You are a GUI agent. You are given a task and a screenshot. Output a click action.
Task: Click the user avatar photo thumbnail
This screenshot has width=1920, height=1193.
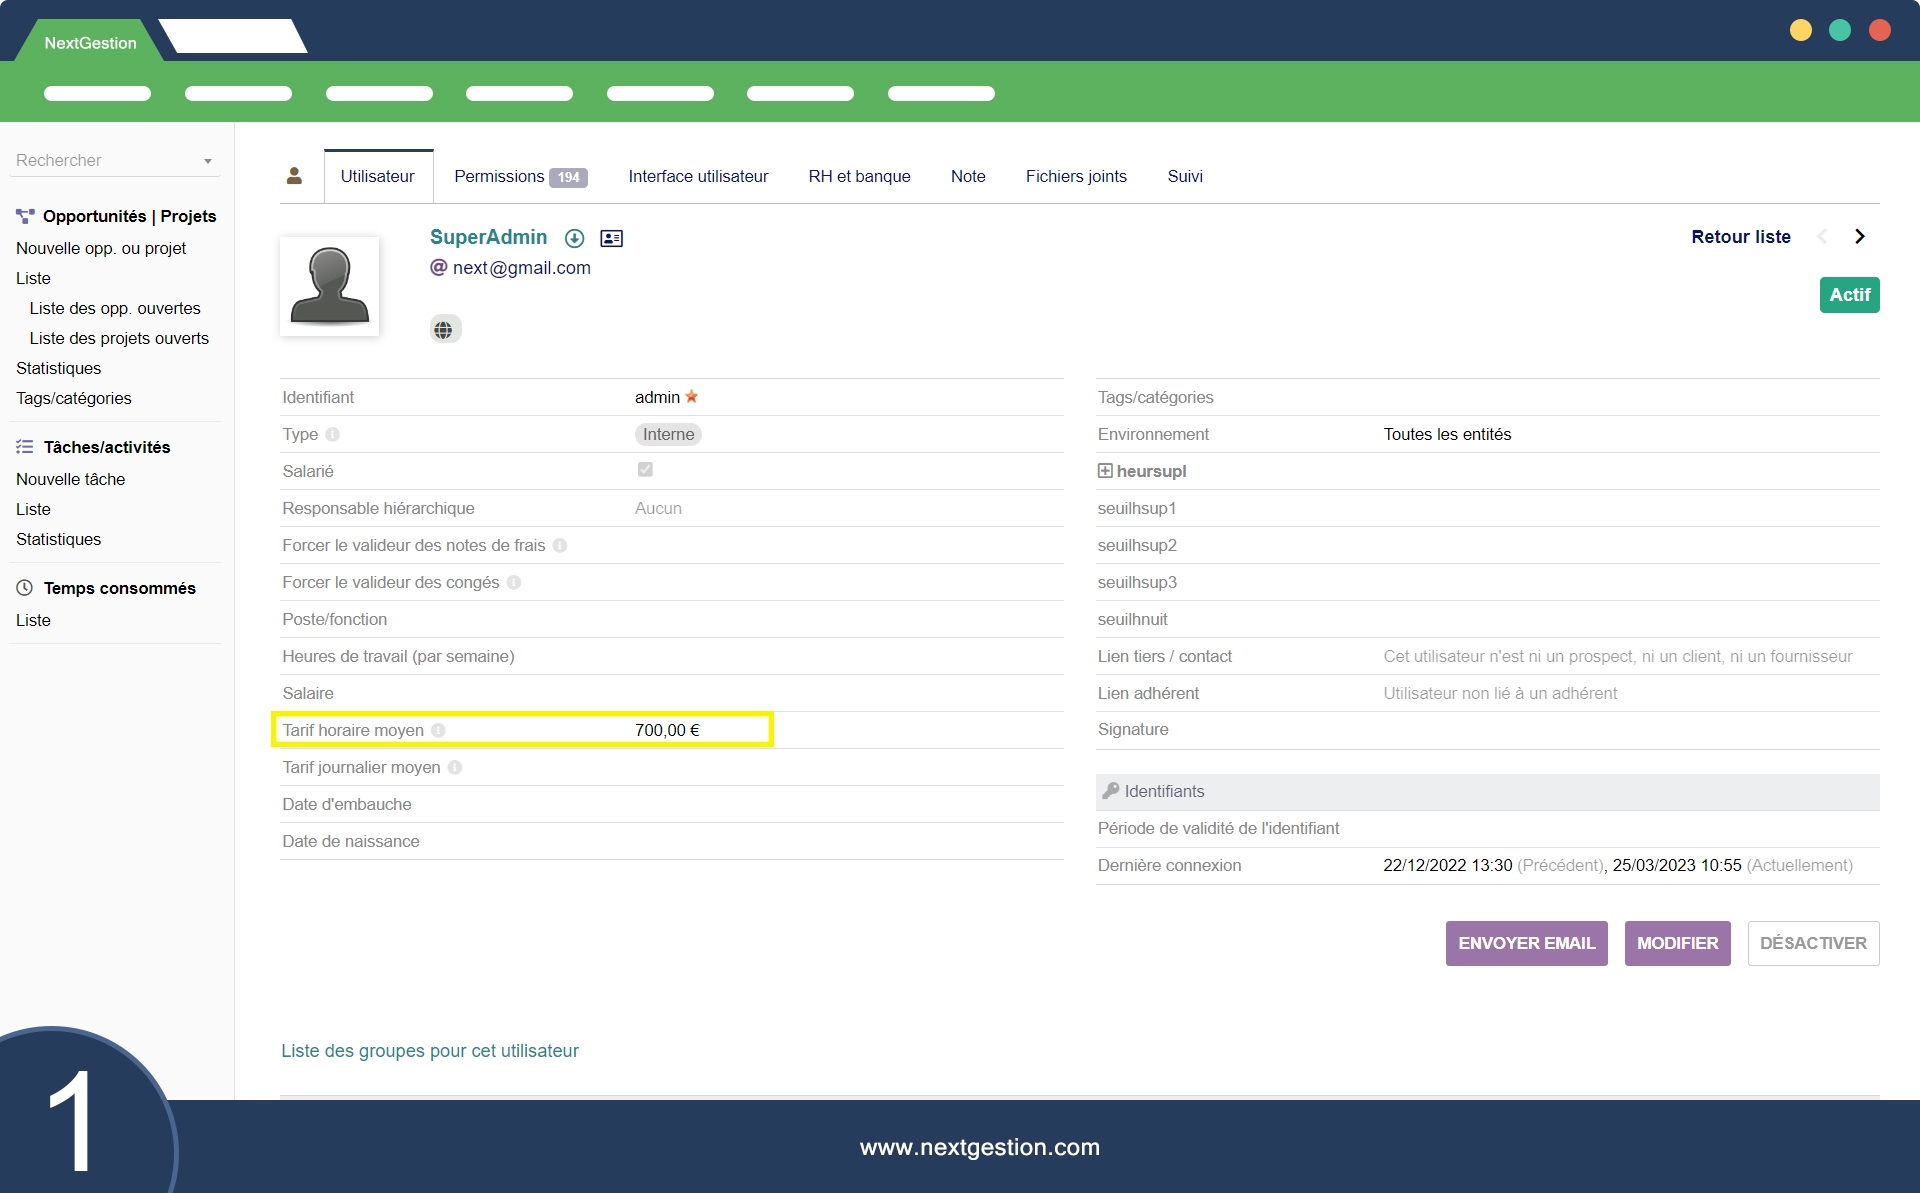[x=329, y=286]
